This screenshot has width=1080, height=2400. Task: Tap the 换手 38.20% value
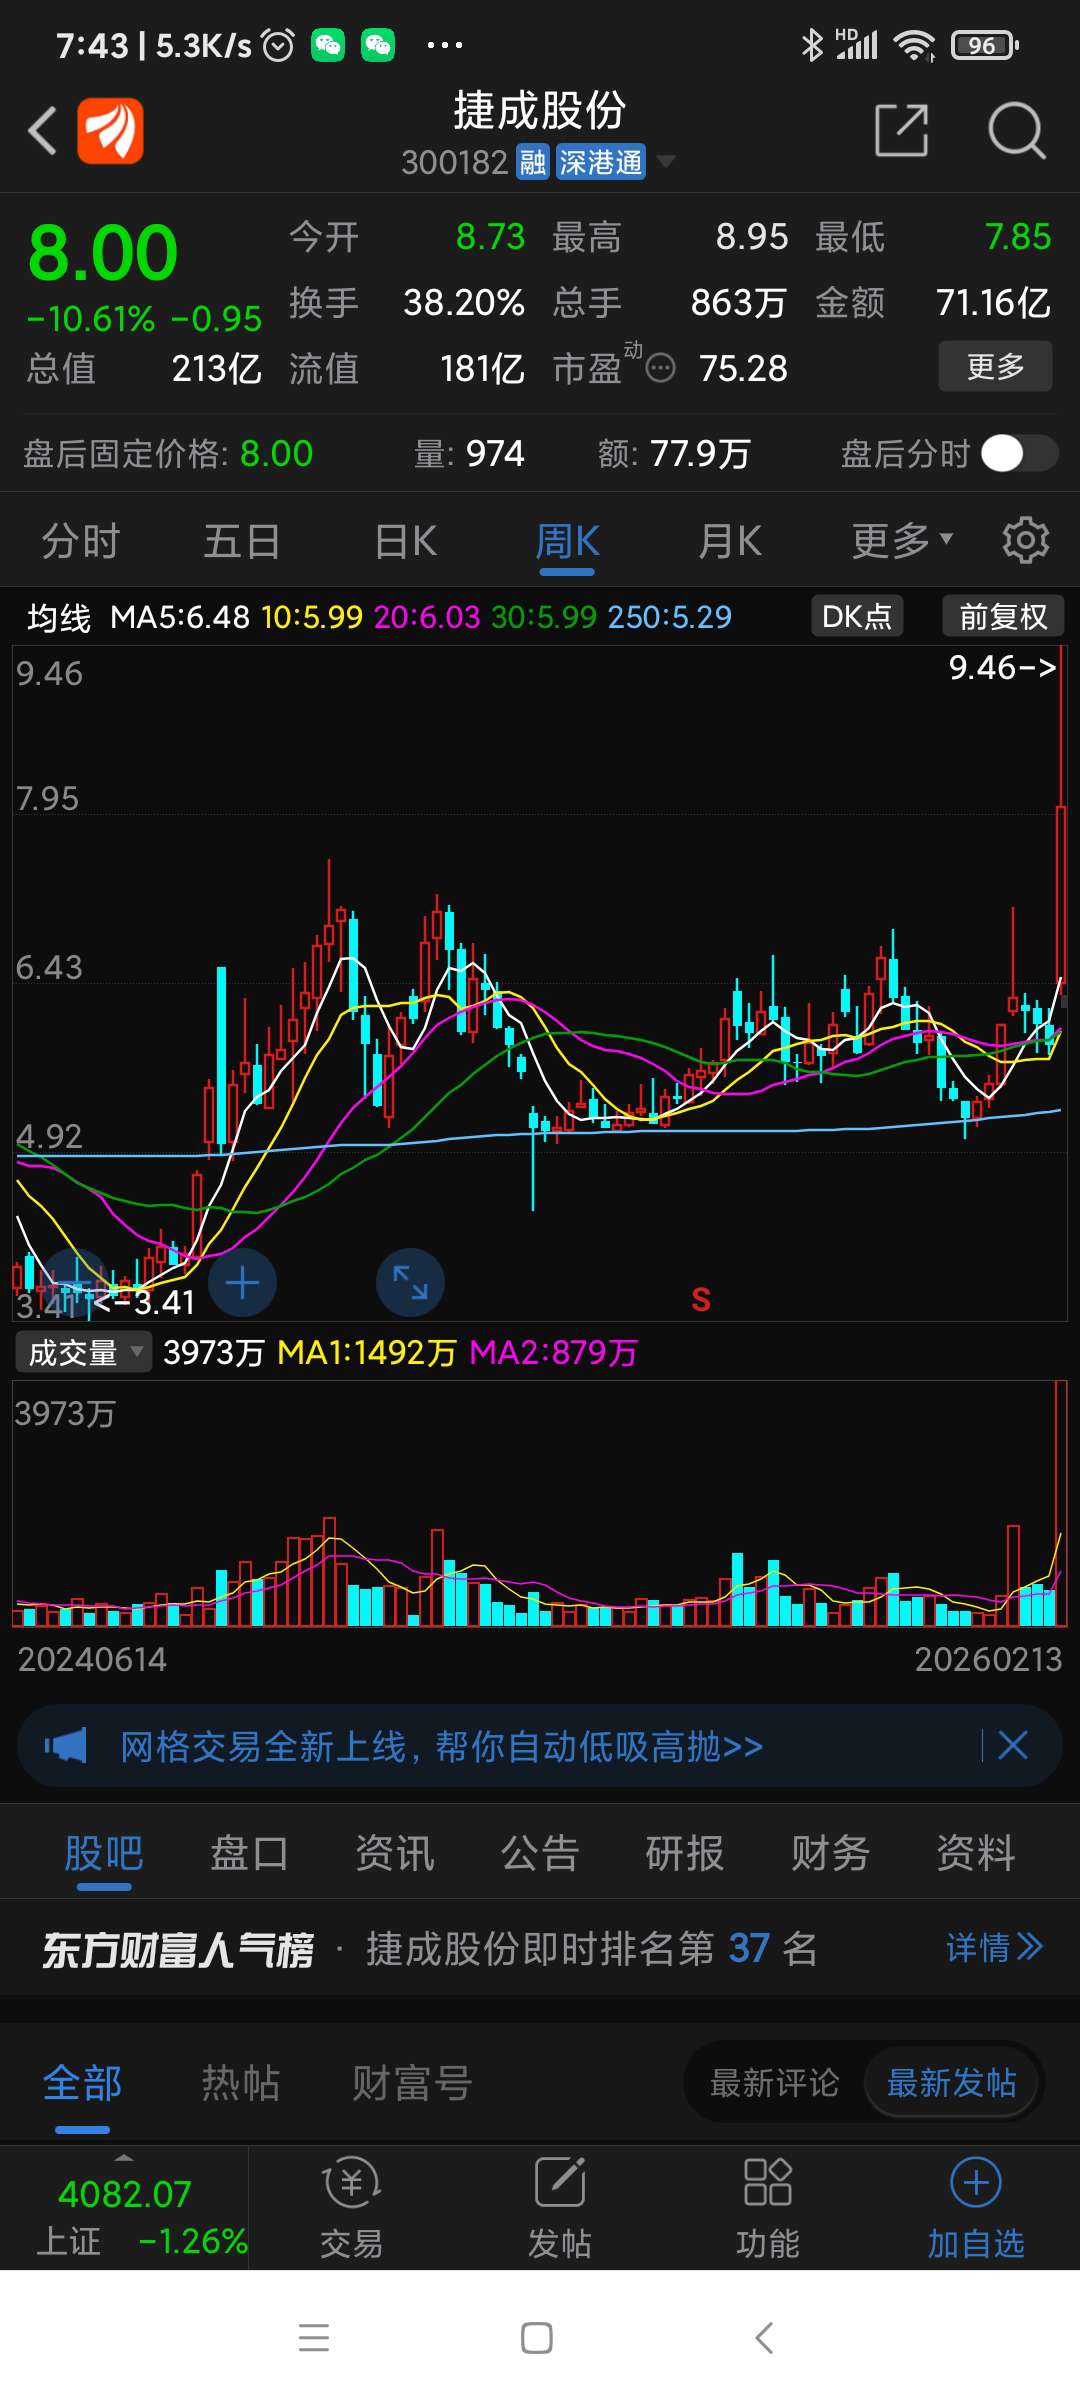[x=464, y=302]
